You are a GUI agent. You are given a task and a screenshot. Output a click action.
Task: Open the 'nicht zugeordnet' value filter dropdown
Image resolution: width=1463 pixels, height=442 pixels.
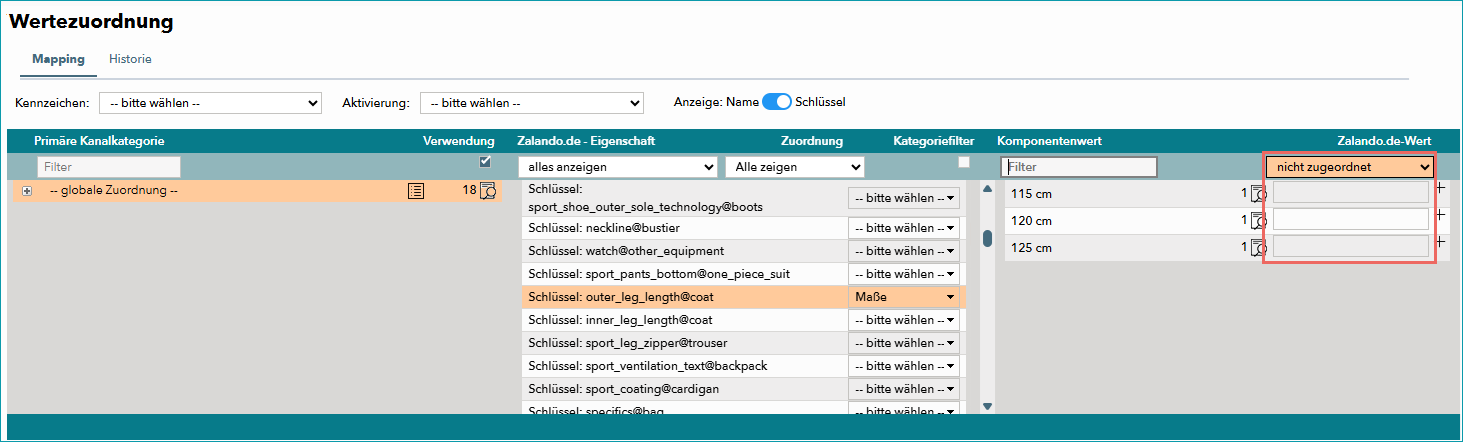pos(1350,167)
